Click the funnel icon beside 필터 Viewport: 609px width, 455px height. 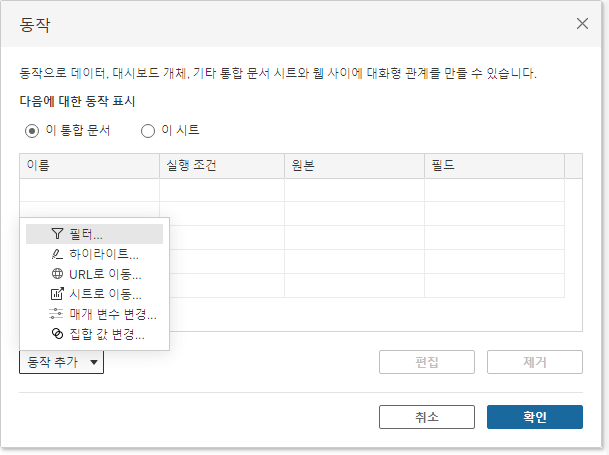coord(57,234)
